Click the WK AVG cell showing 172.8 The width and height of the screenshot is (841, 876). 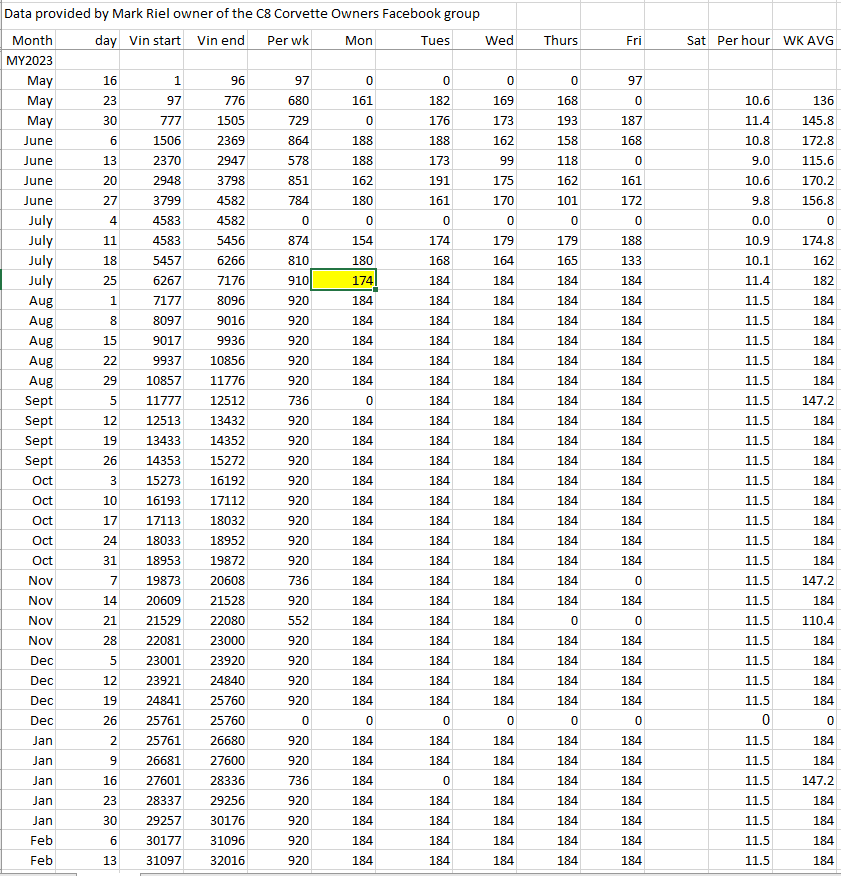[808, 141]
